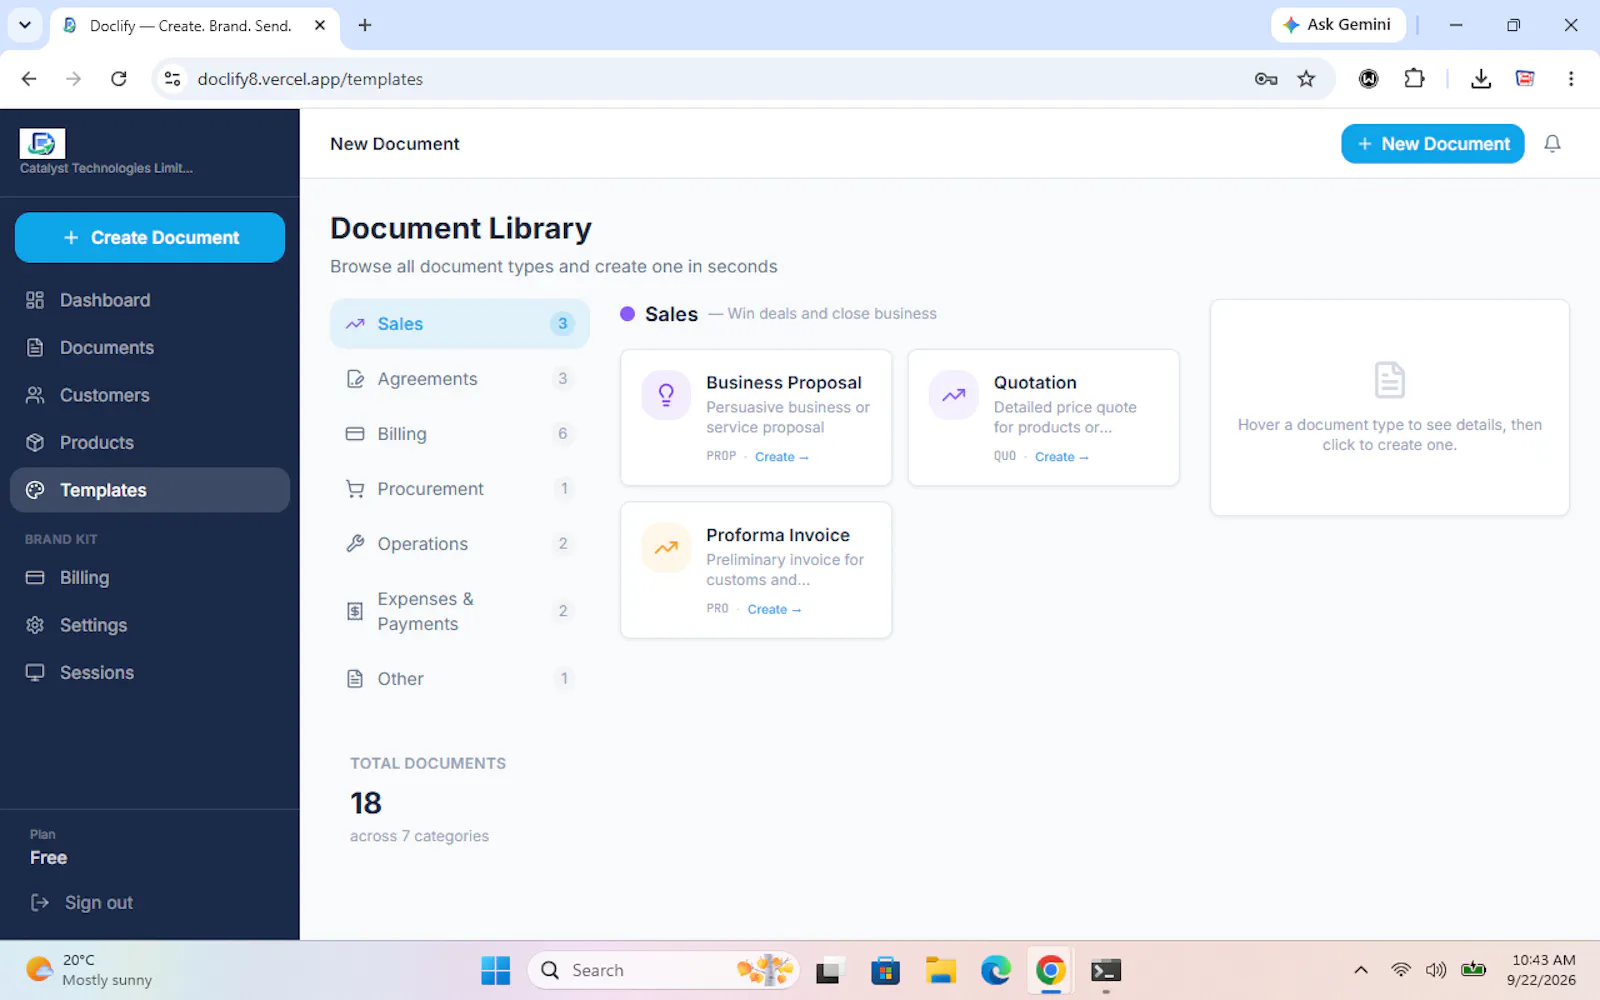Click Ask Gemini button

pyautogui.click(x=1338, y=25)
